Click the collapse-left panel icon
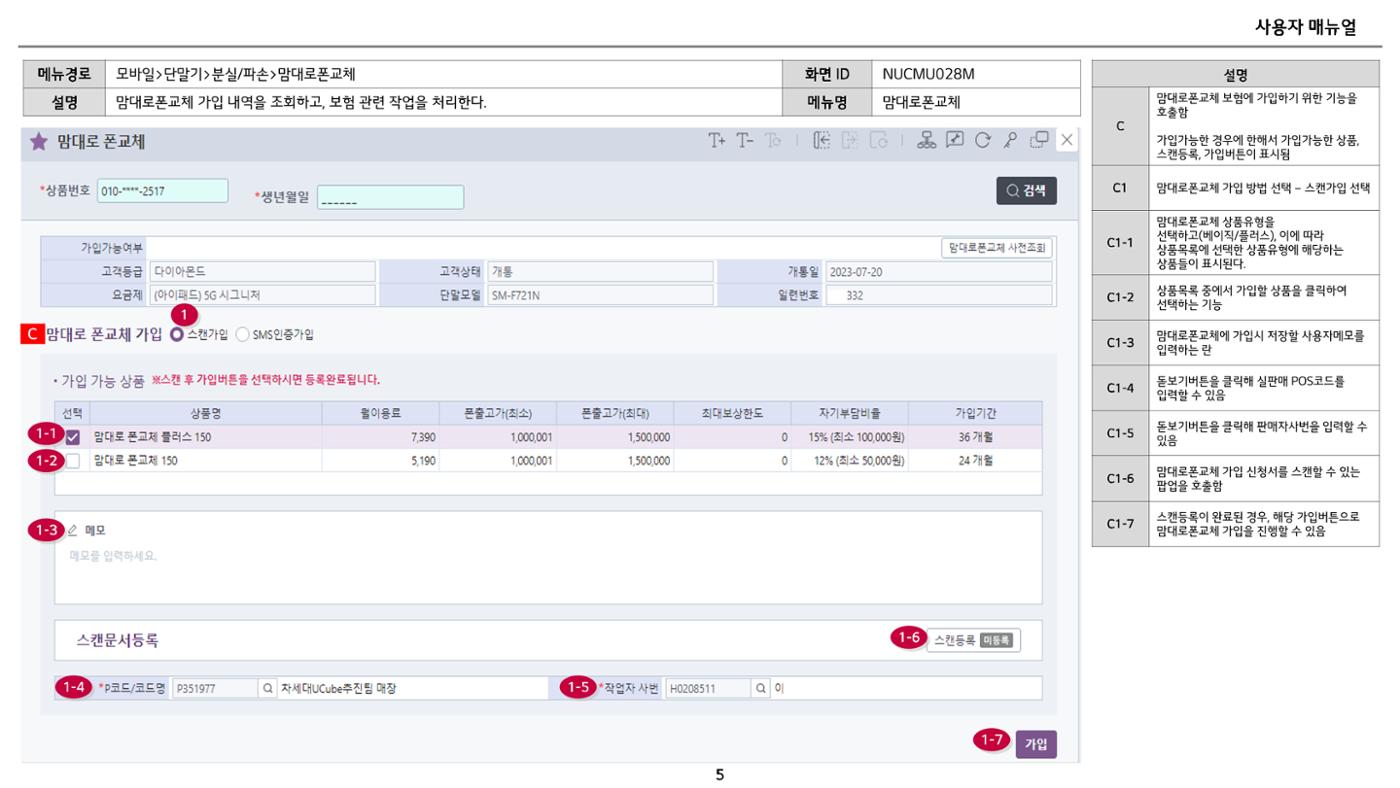 click(822, 141)
